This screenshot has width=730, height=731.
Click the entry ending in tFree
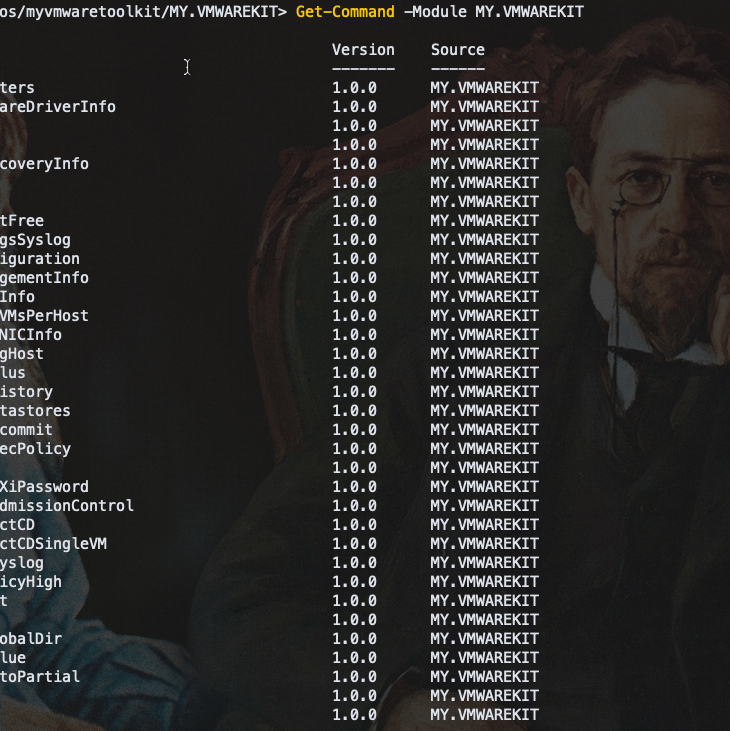[22, 220]
